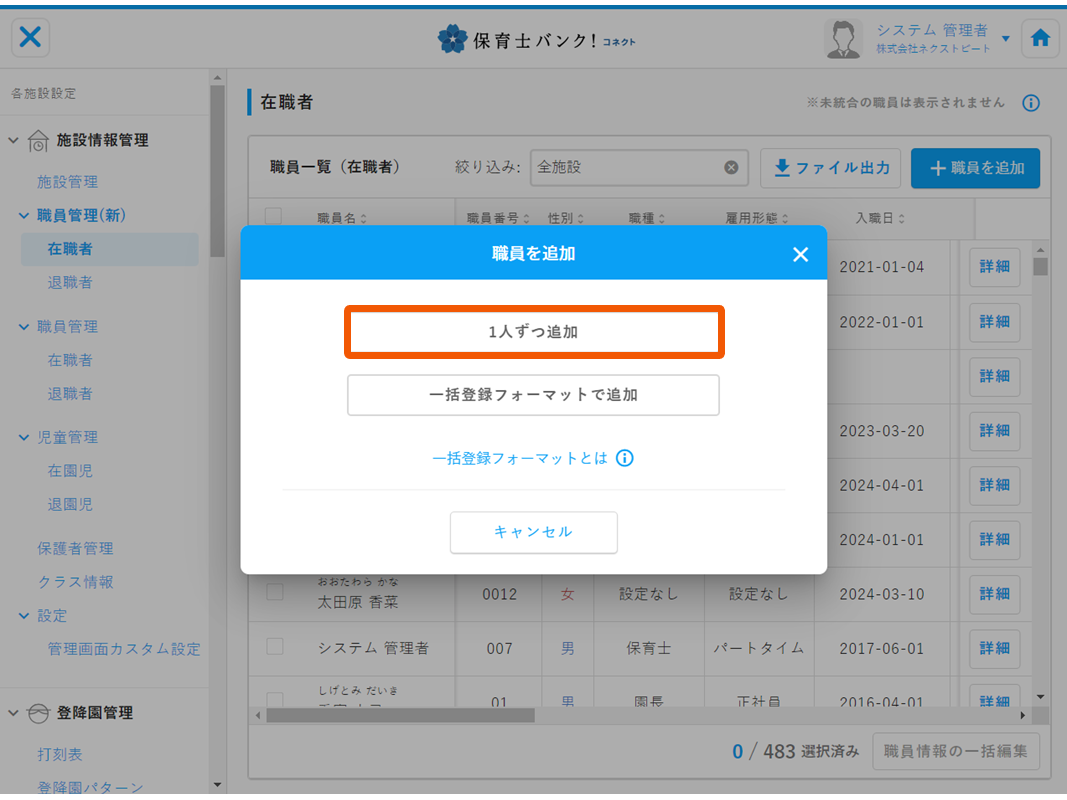Close the 職員を追加 dialog with X
The height and width of the screenshot is (800, 1067).
click(x=800, y=254)
